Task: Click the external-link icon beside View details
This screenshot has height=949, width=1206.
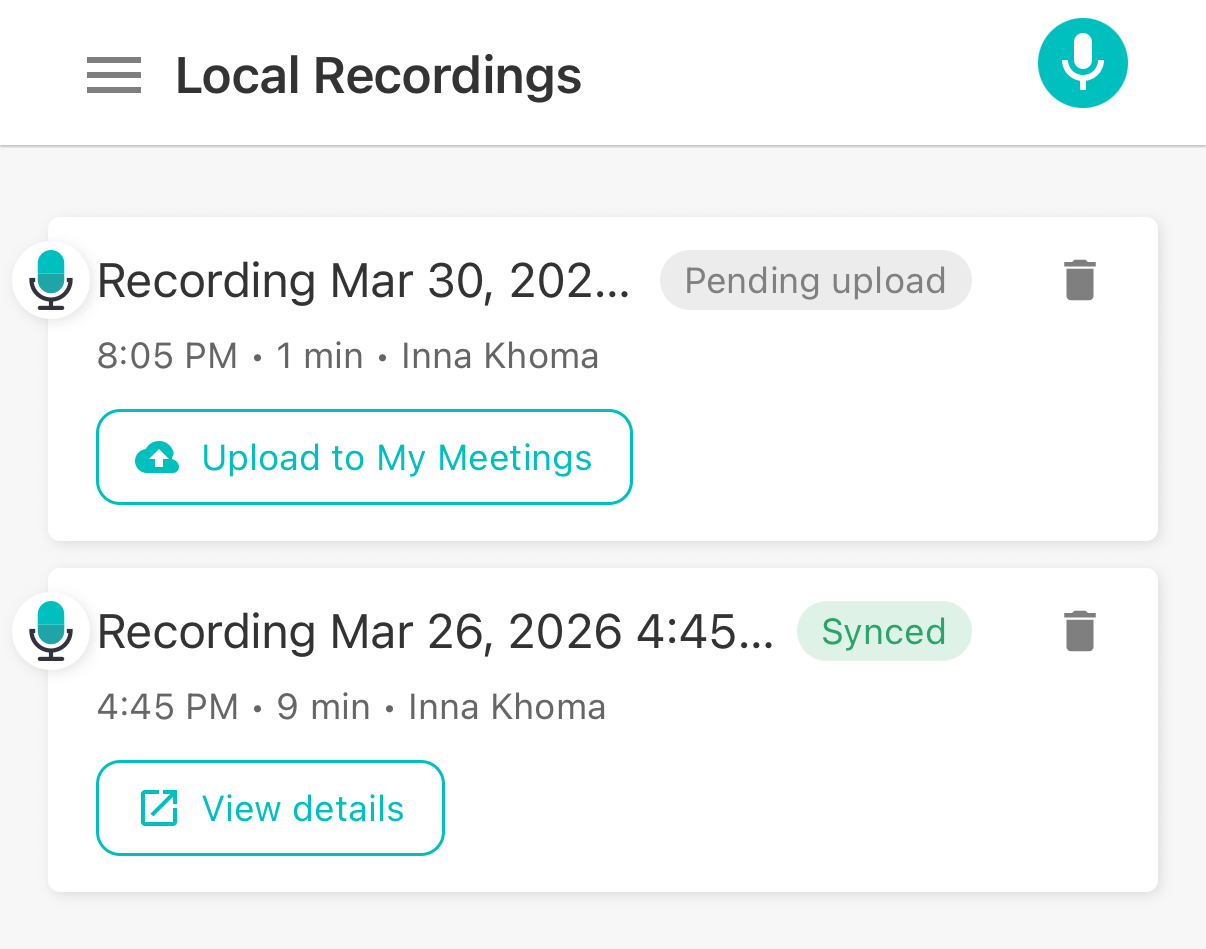Action: (158, 809)
